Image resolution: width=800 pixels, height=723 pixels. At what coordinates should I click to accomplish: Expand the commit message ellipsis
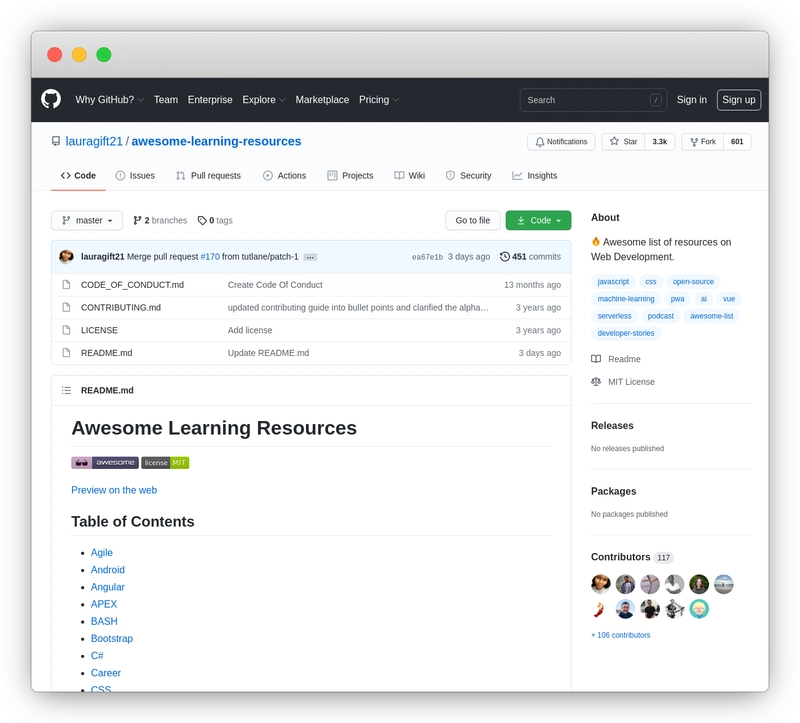pos(310,257)
